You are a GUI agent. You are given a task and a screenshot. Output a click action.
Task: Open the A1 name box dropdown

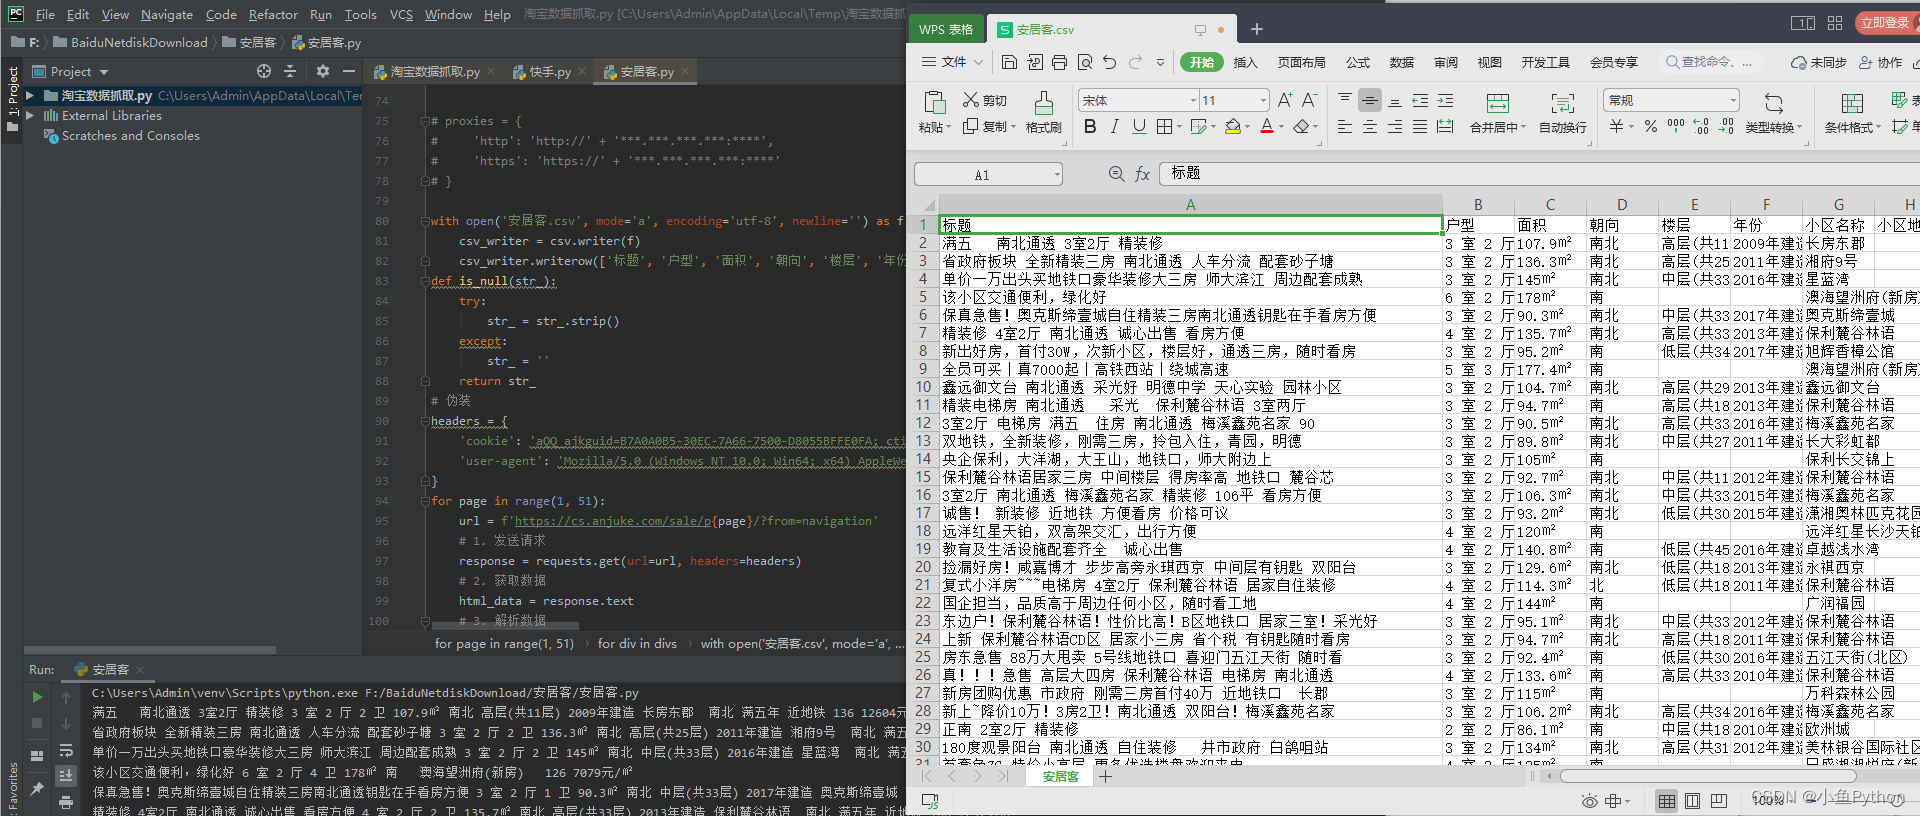[1057, 175]
